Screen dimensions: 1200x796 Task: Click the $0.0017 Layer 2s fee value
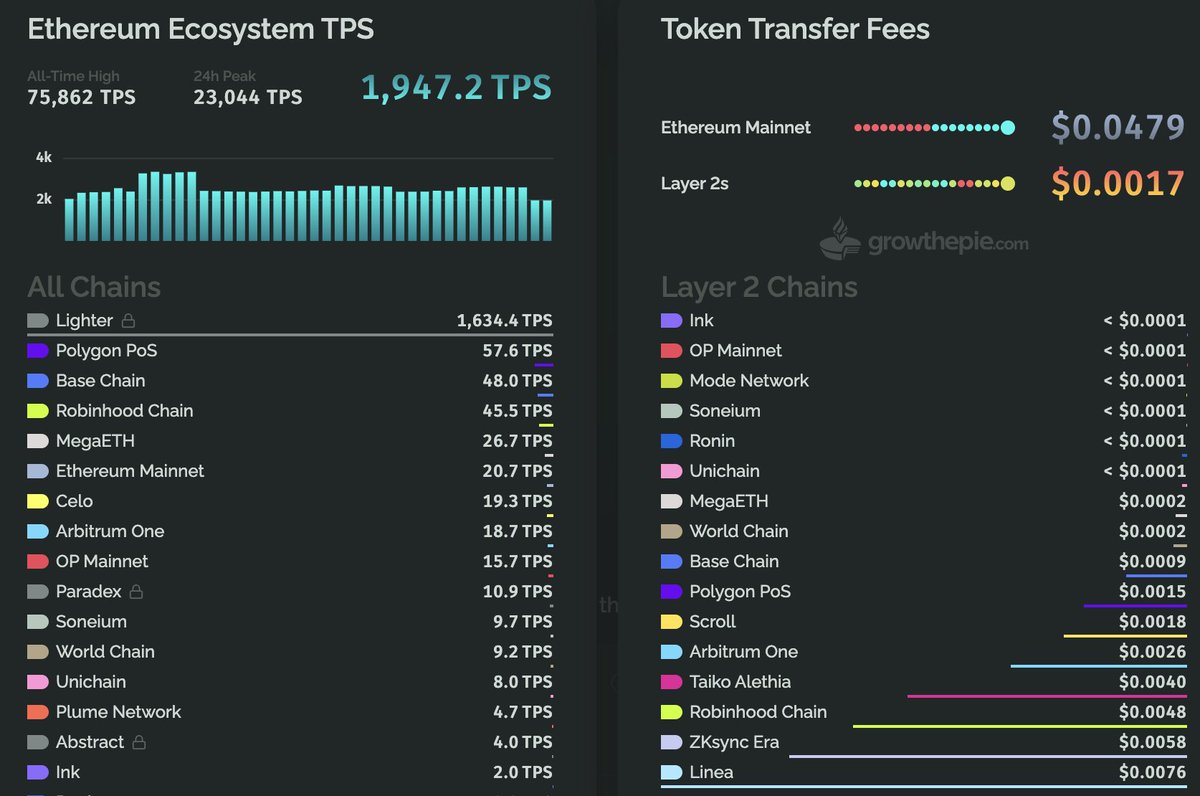tap(1118, 183)
